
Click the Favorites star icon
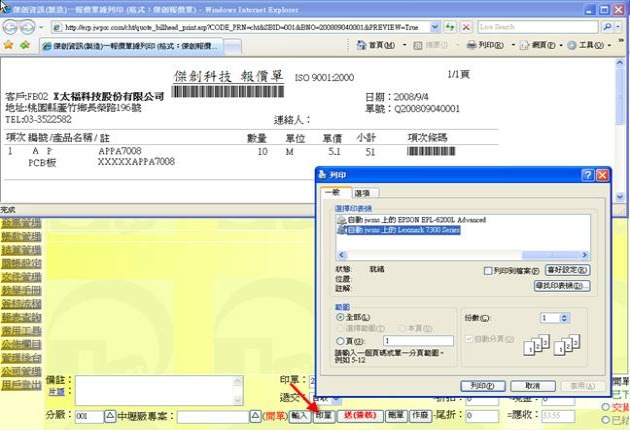pyautogui.click(x=9, y=45)
